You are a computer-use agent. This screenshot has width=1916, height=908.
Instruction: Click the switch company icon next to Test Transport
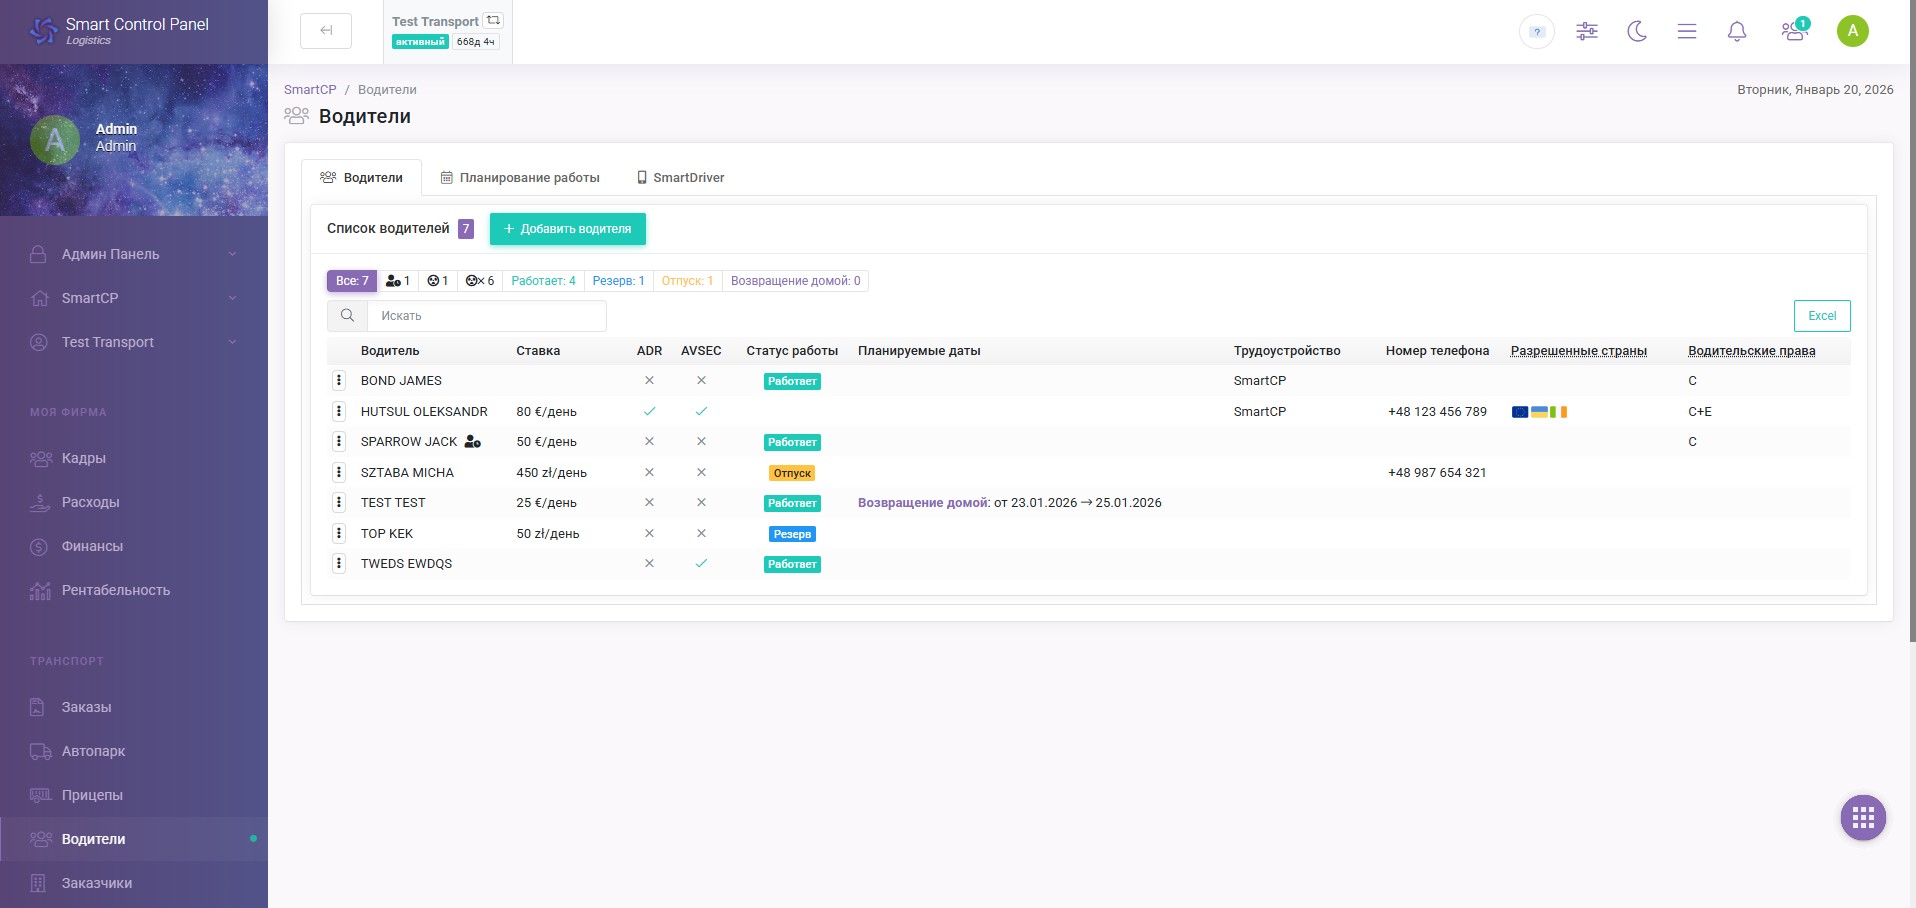[x=493, y=20]
